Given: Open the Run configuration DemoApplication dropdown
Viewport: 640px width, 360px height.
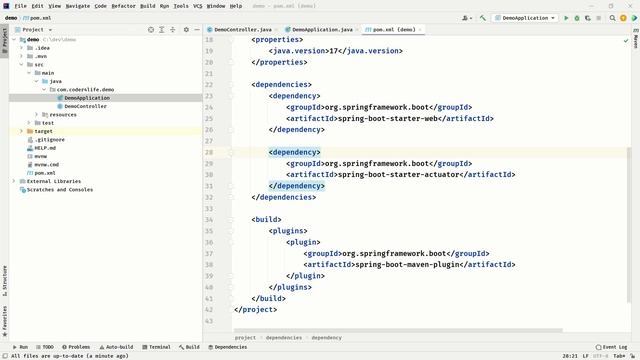Looking at the screenshot, I should pos(524,18).
